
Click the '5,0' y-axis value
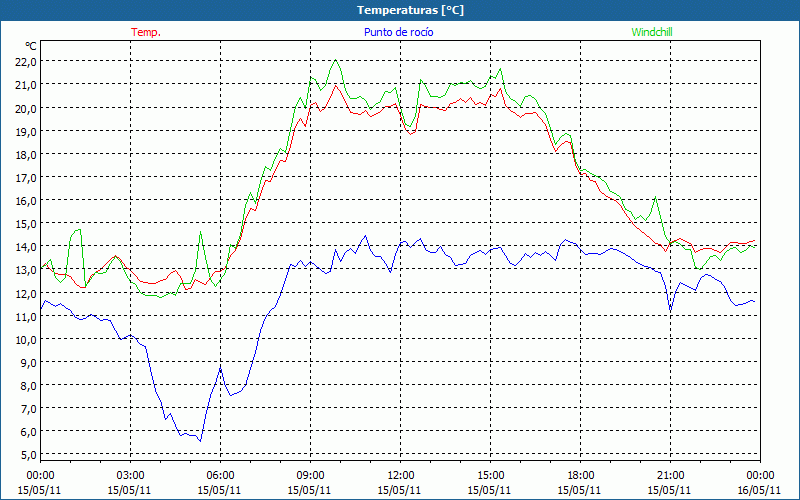[x=30, y=455]
